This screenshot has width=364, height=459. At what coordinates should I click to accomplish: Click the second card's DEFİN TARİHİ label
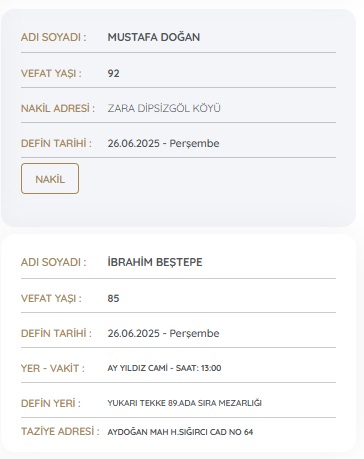[x=56, y=333]
